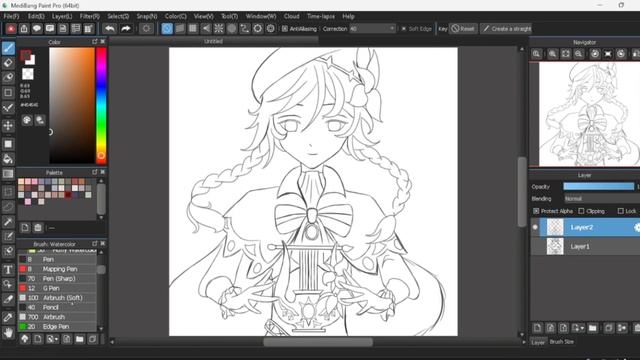The width and height of the screenshot is (640, 360).
Task: Select the Hand pan tool
Action: point(8,333)
